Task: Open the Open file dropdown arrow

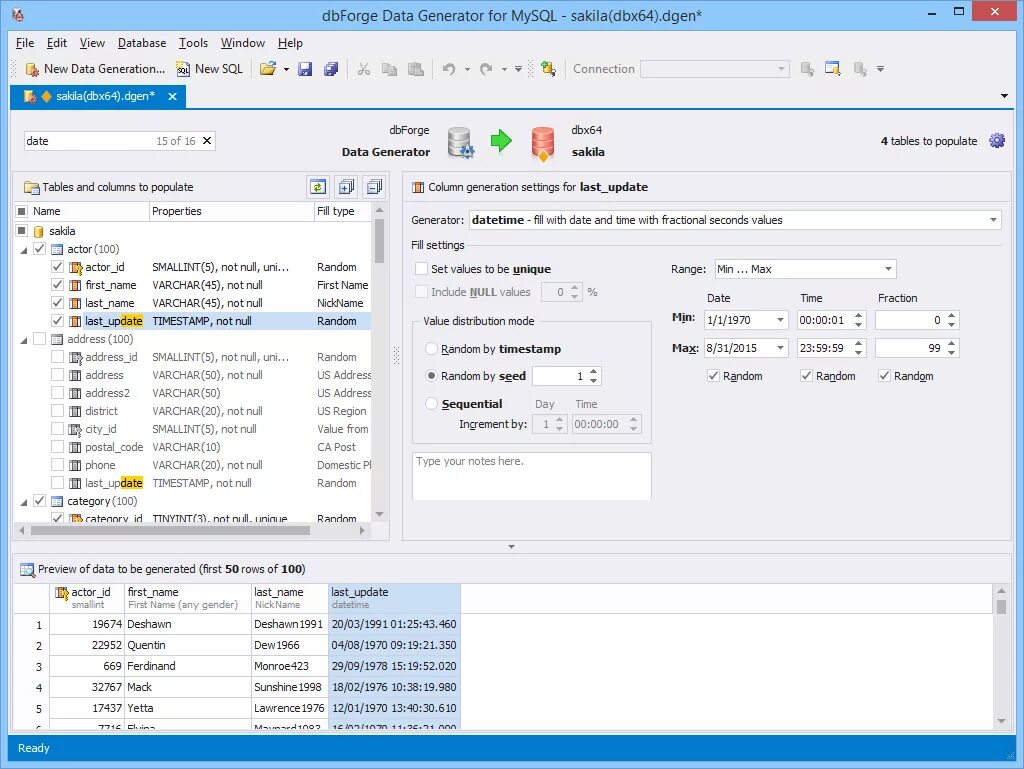Action: (x=286, y=69)
